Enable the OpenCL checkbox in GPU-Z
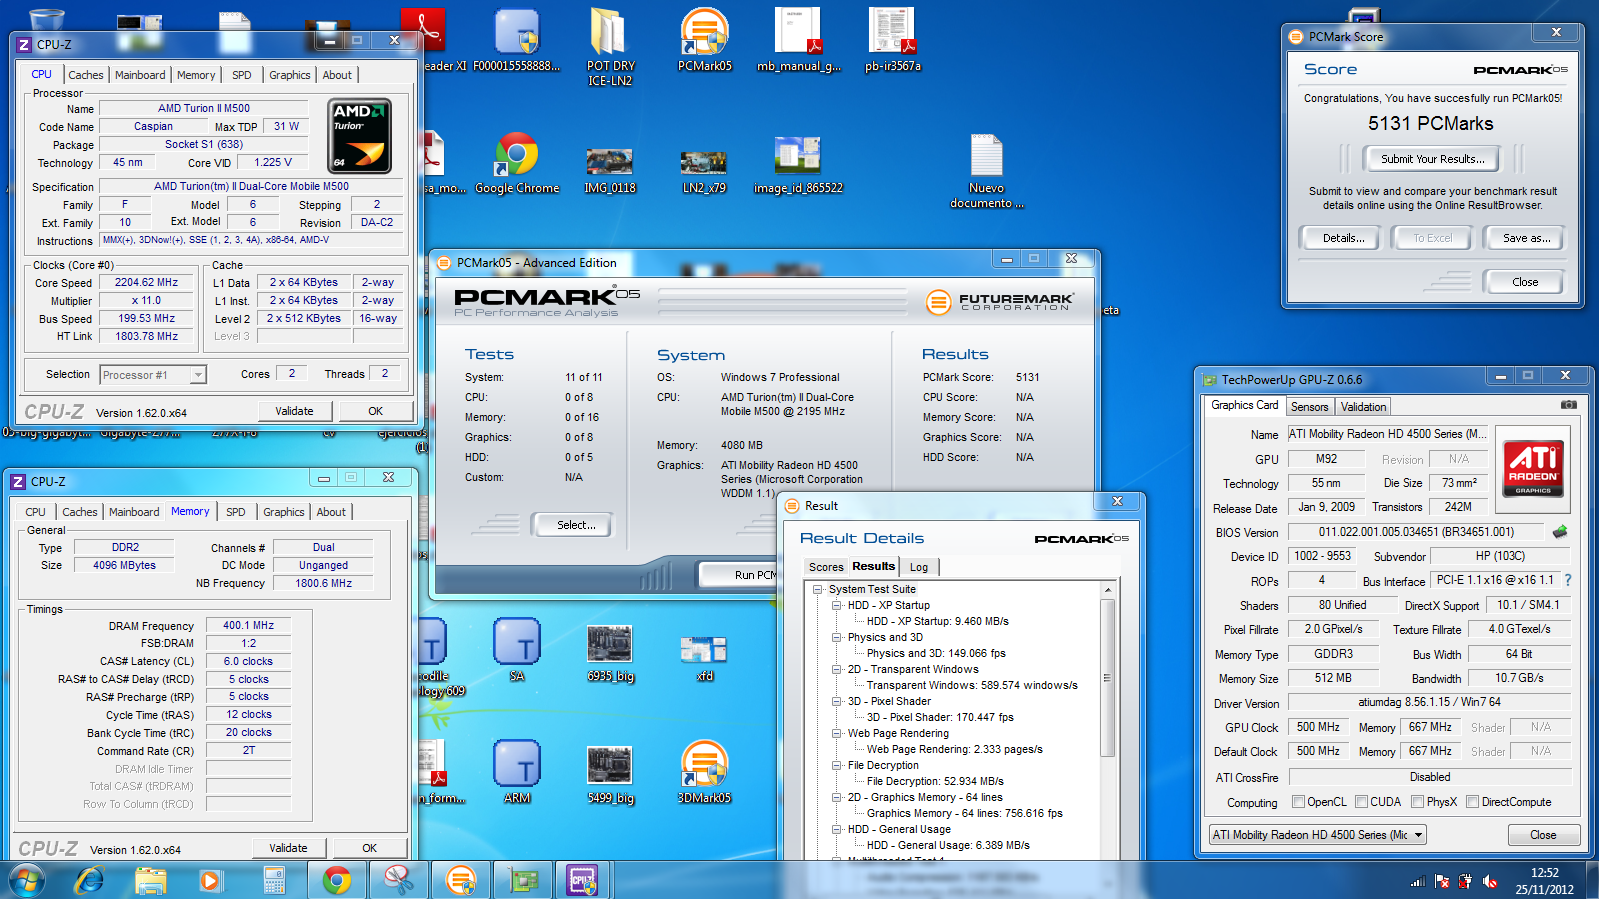This screenshot has width=1599, height=899. tap(1298, 801)
